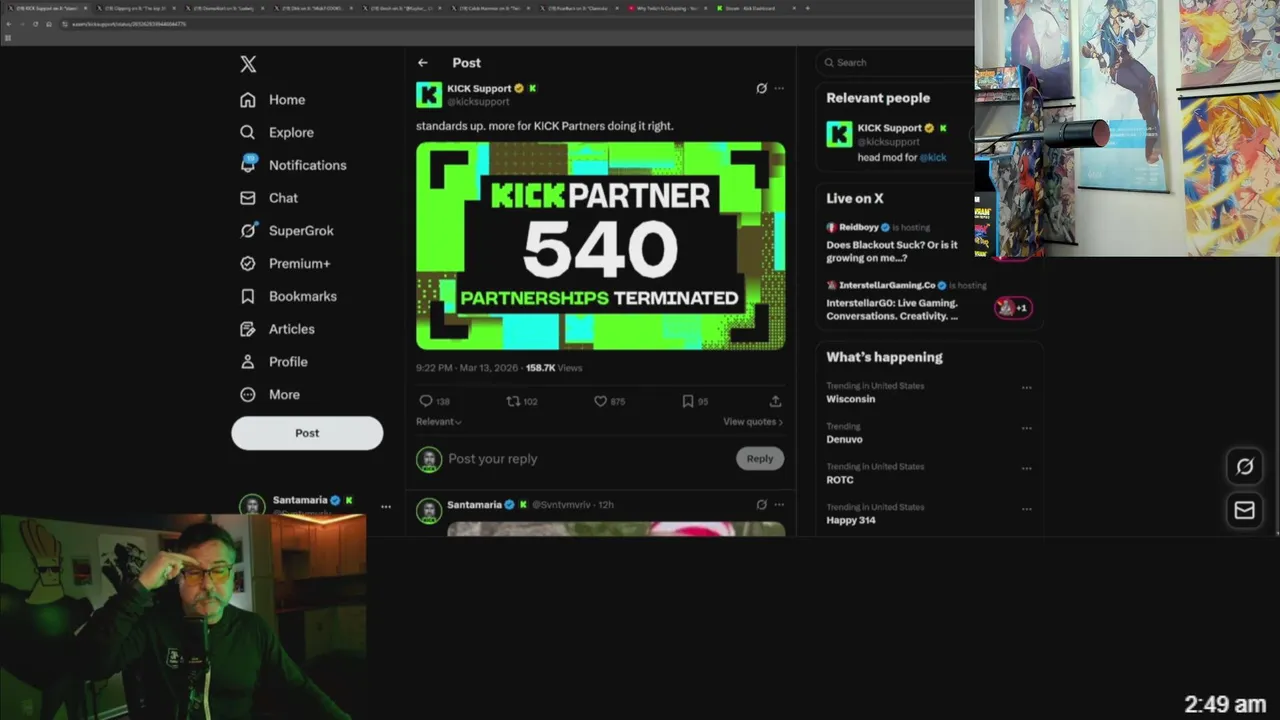1280x720 pixels.
Task: Open a new browser tab
Action: click(808, 8)
